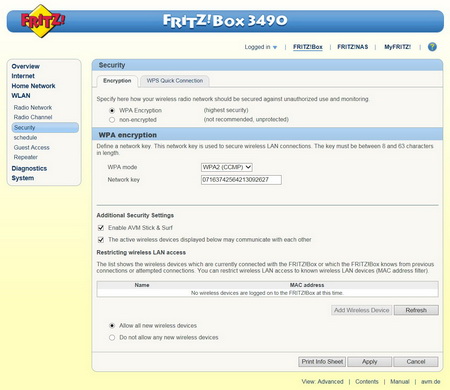Image resolution: width=450 pixels, height=390 pixels.
Task: Open Guest Access in the WLAN menu
Action: (x=32, y=147)
